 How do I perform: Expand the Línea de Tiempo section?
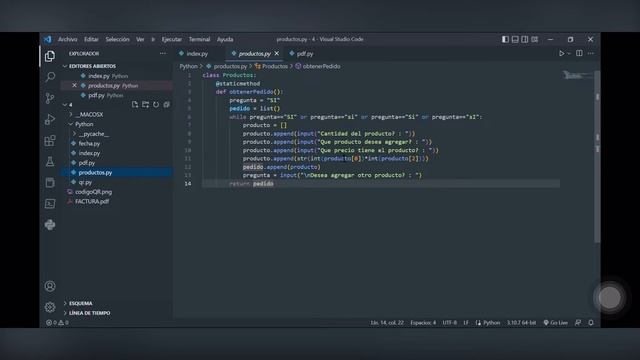pyautogui.click(x=89, y=313)
